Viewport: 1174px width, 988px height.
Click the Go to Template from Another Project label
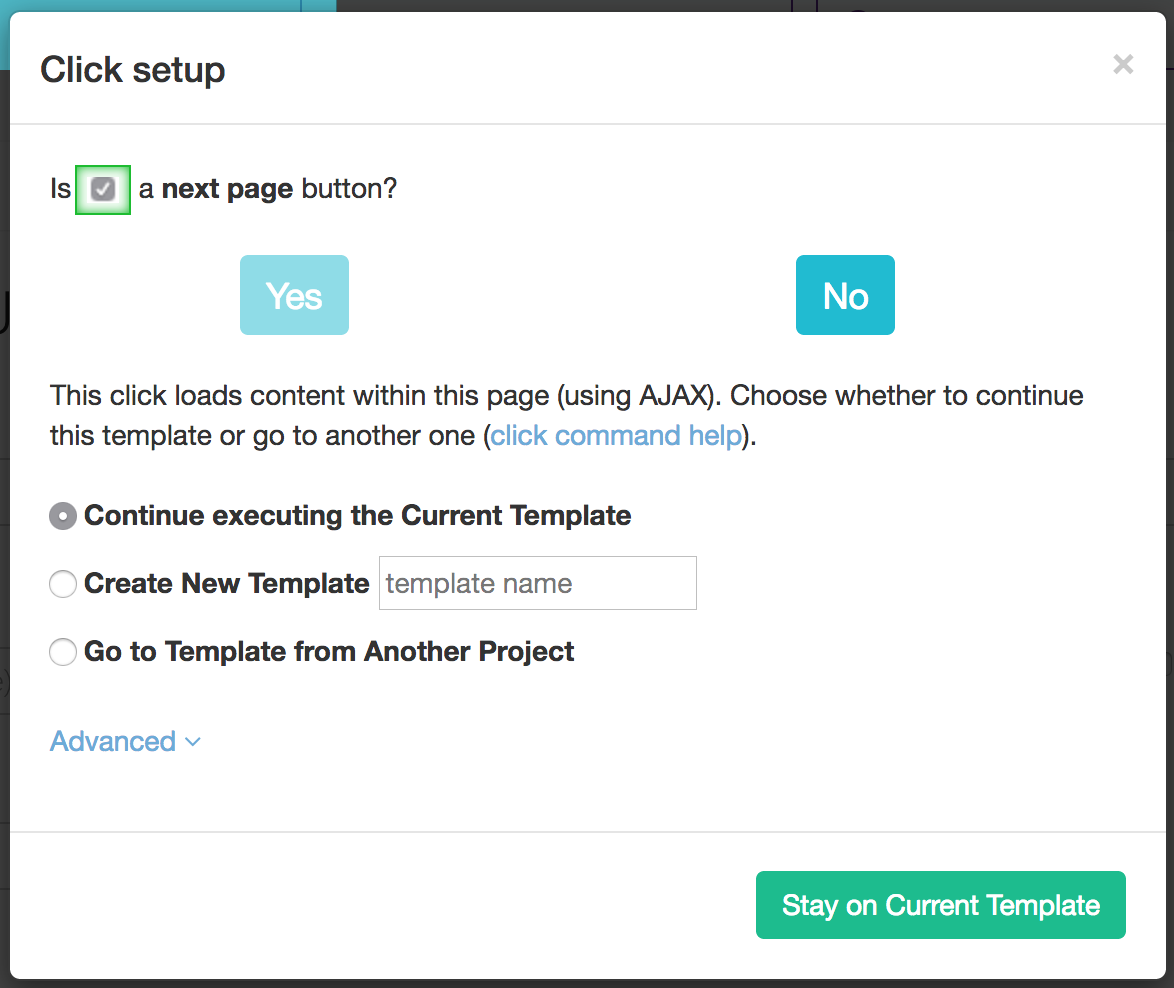329,652
